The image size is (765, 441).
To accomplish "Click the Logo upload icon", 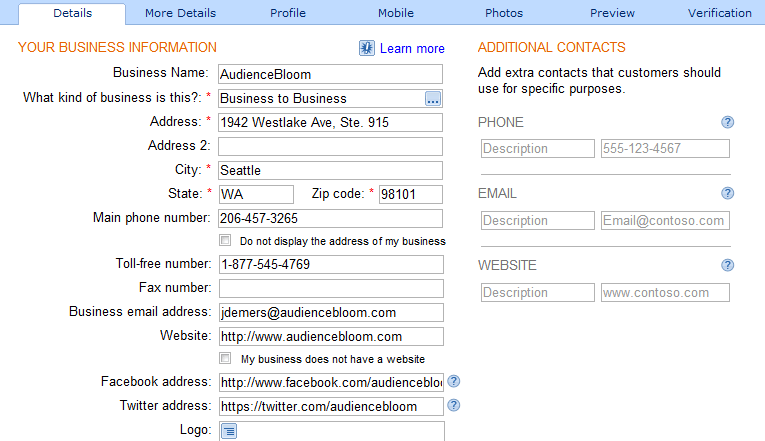I will [x=229, y=431].
